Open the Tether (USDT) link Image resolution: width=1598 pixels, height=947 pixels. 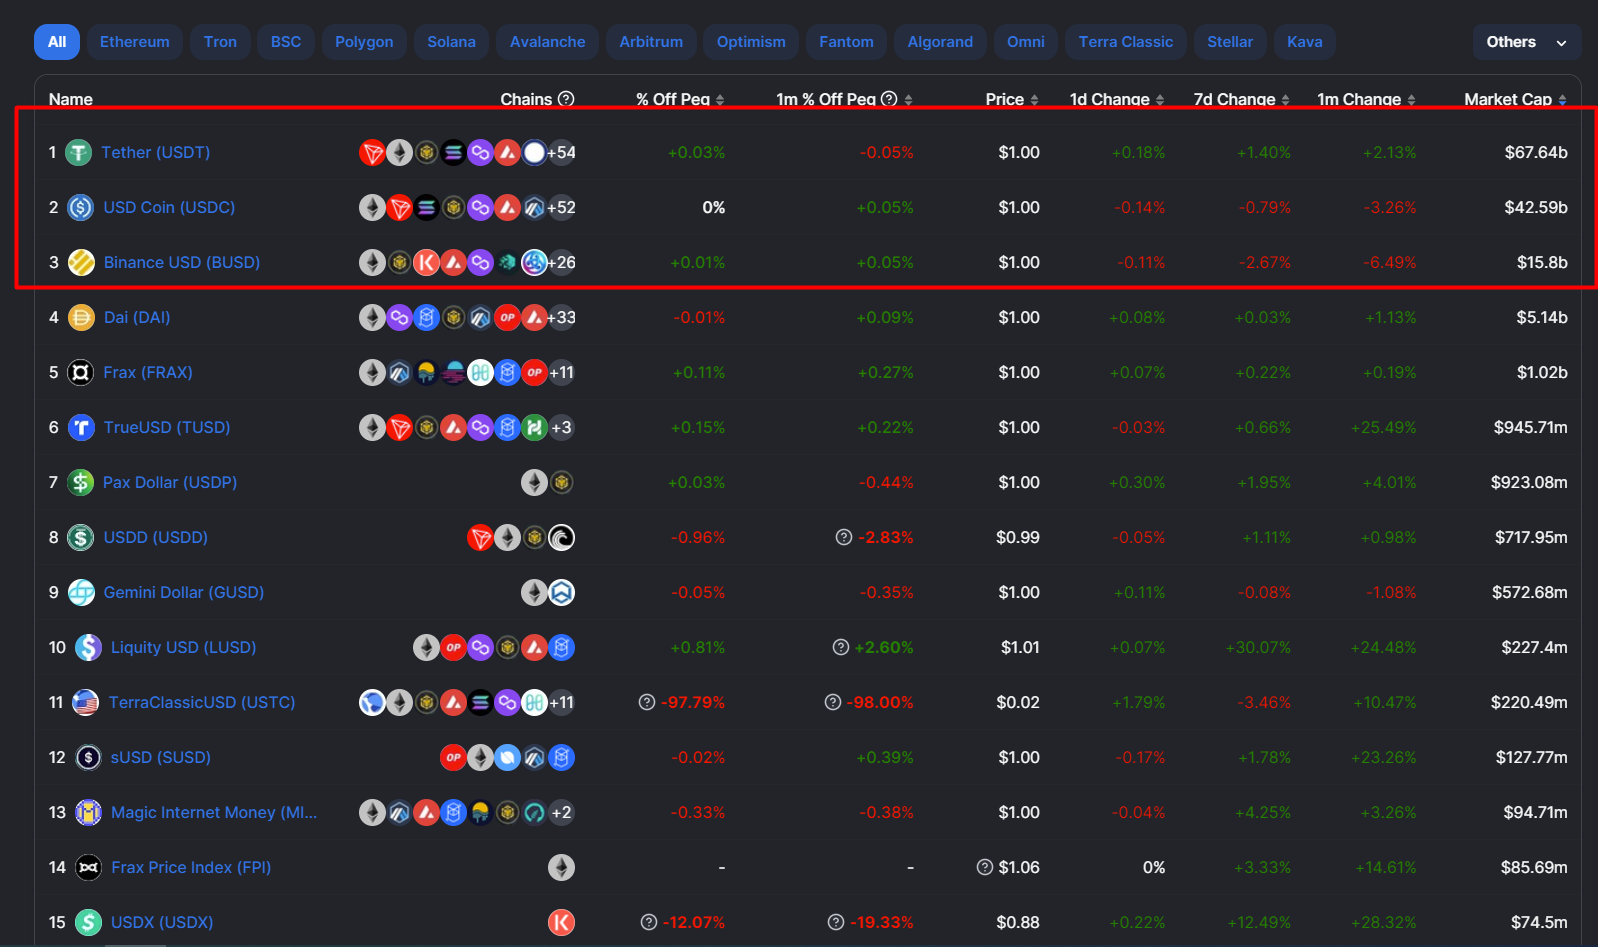pos(156,153)
